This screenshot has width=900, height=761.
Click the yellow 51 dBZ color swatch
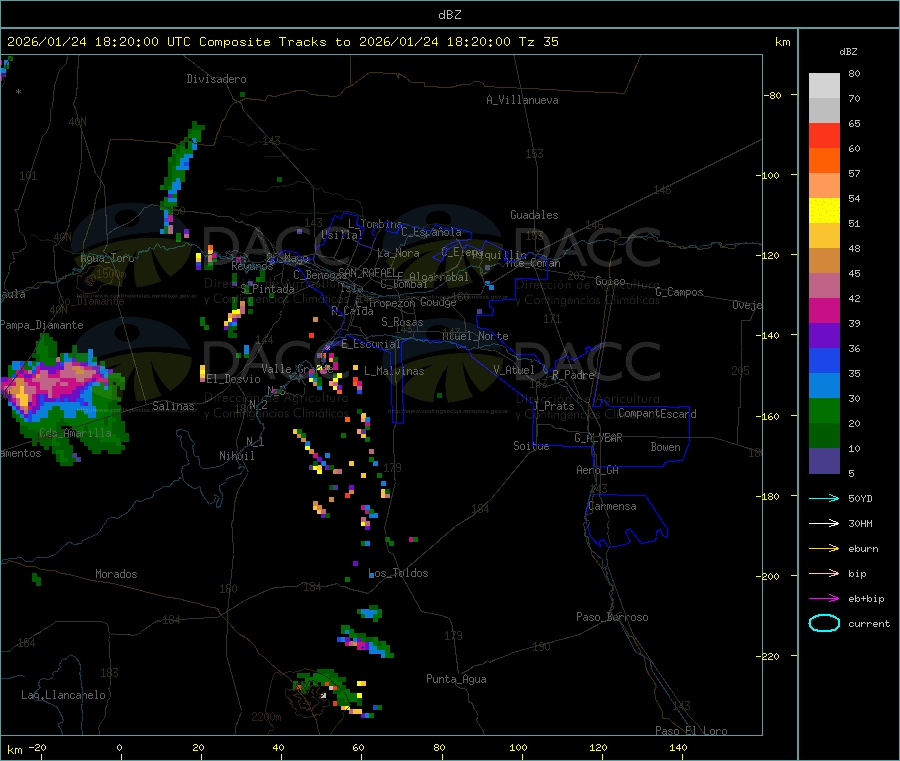coord(824,211)
